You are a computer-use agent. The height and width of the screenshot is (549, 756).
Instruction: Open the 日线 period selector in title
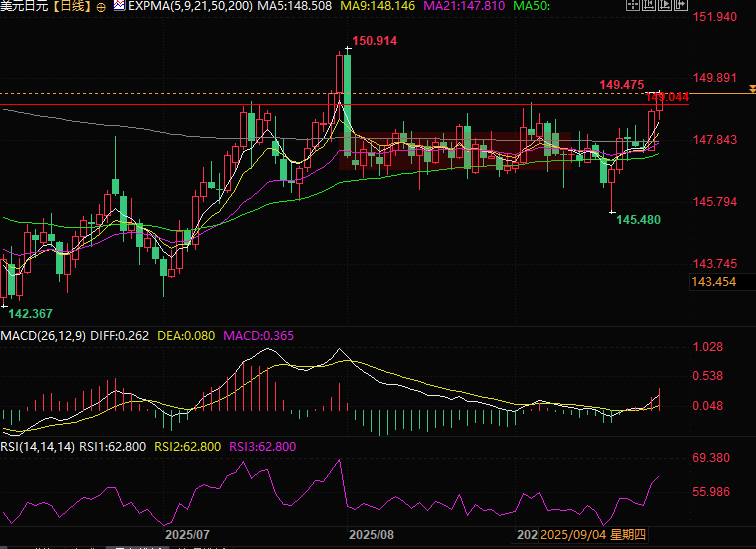coord(72,6)
